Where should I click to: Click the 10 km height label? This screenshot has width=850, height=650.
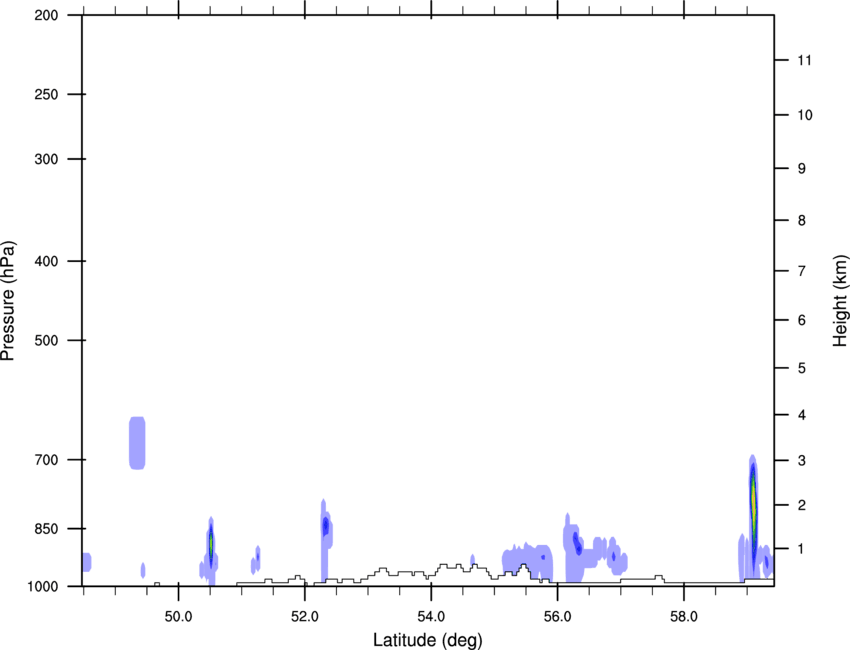pos(805,115)
